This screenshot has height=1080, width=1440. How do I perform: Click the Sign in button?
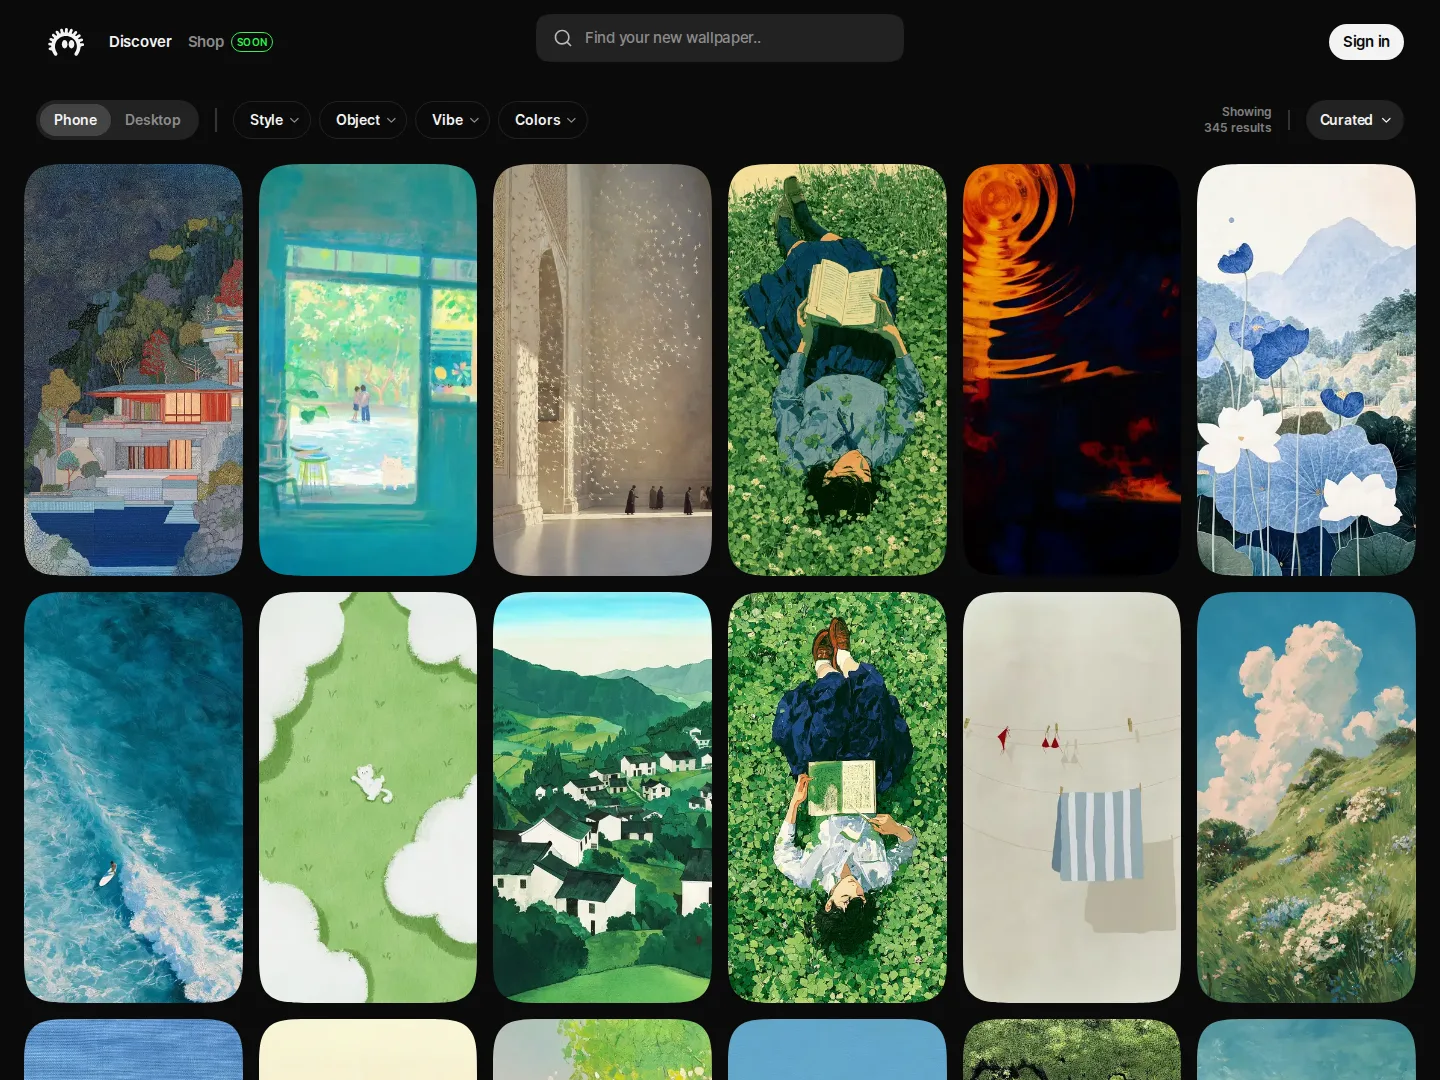(x=1366, y=42)
